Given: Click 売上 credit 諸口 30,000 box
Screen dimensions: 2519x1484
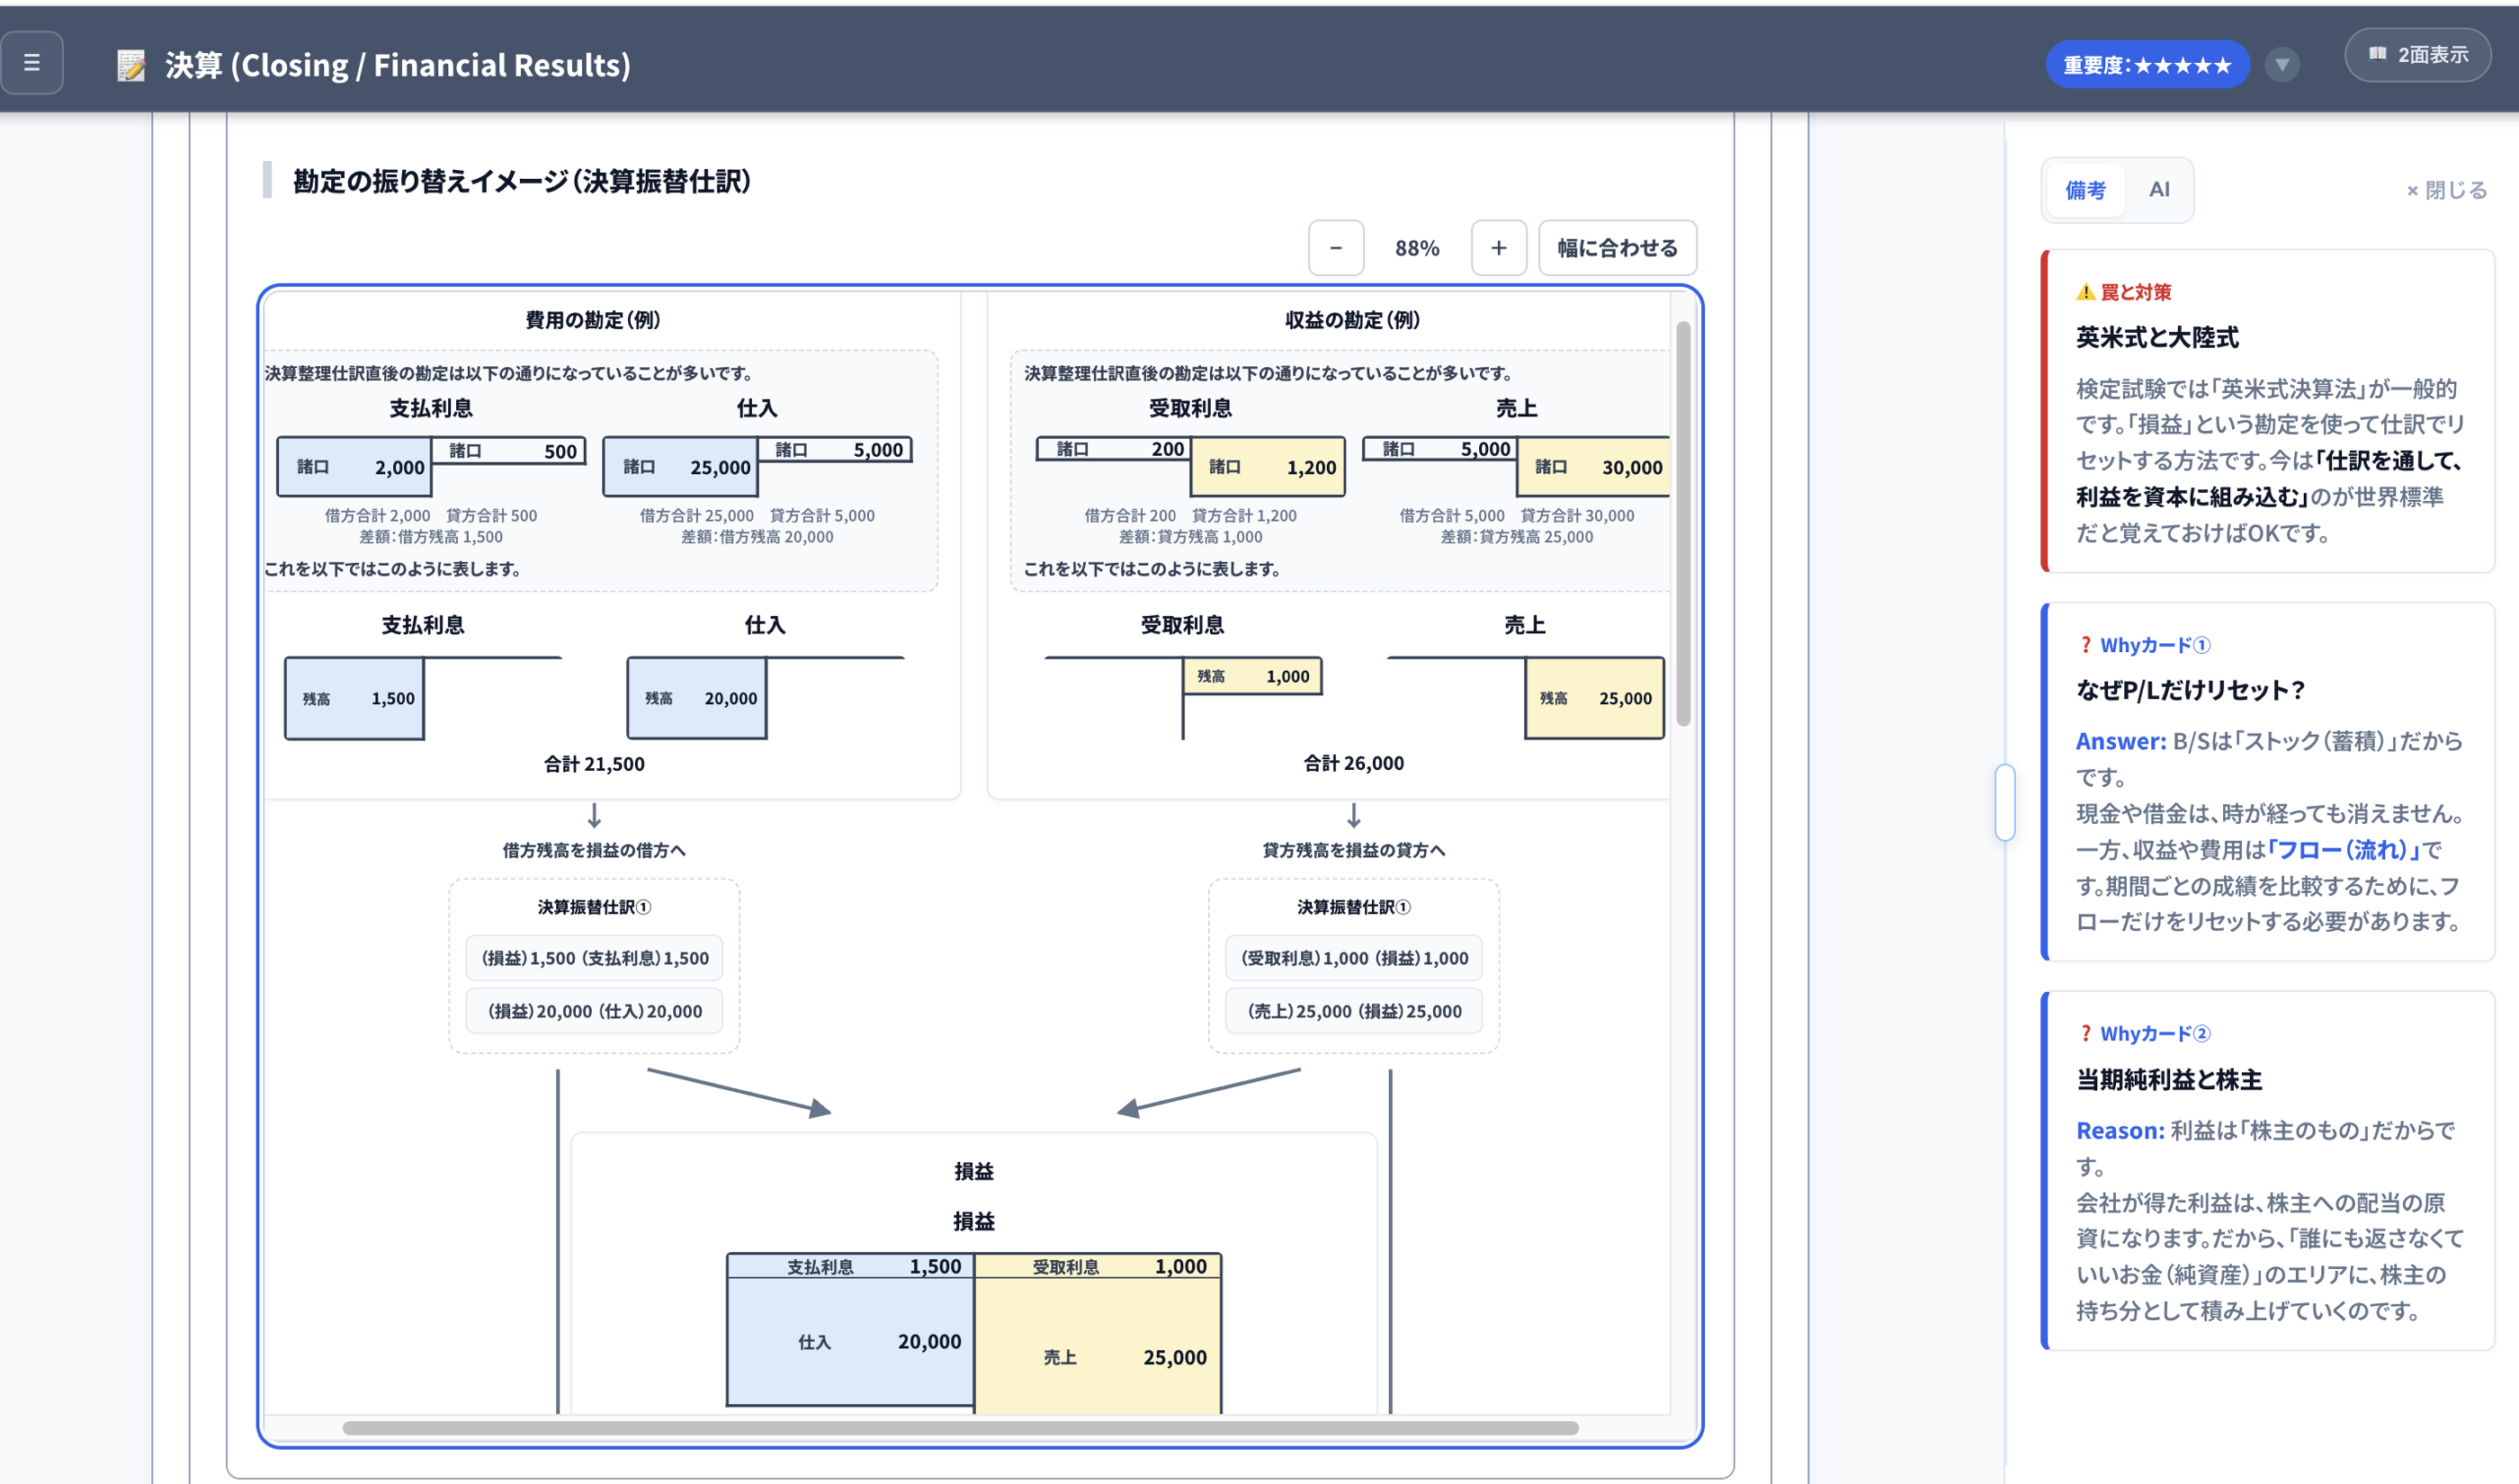Looking at the screenshot, I should [1593, 467].
